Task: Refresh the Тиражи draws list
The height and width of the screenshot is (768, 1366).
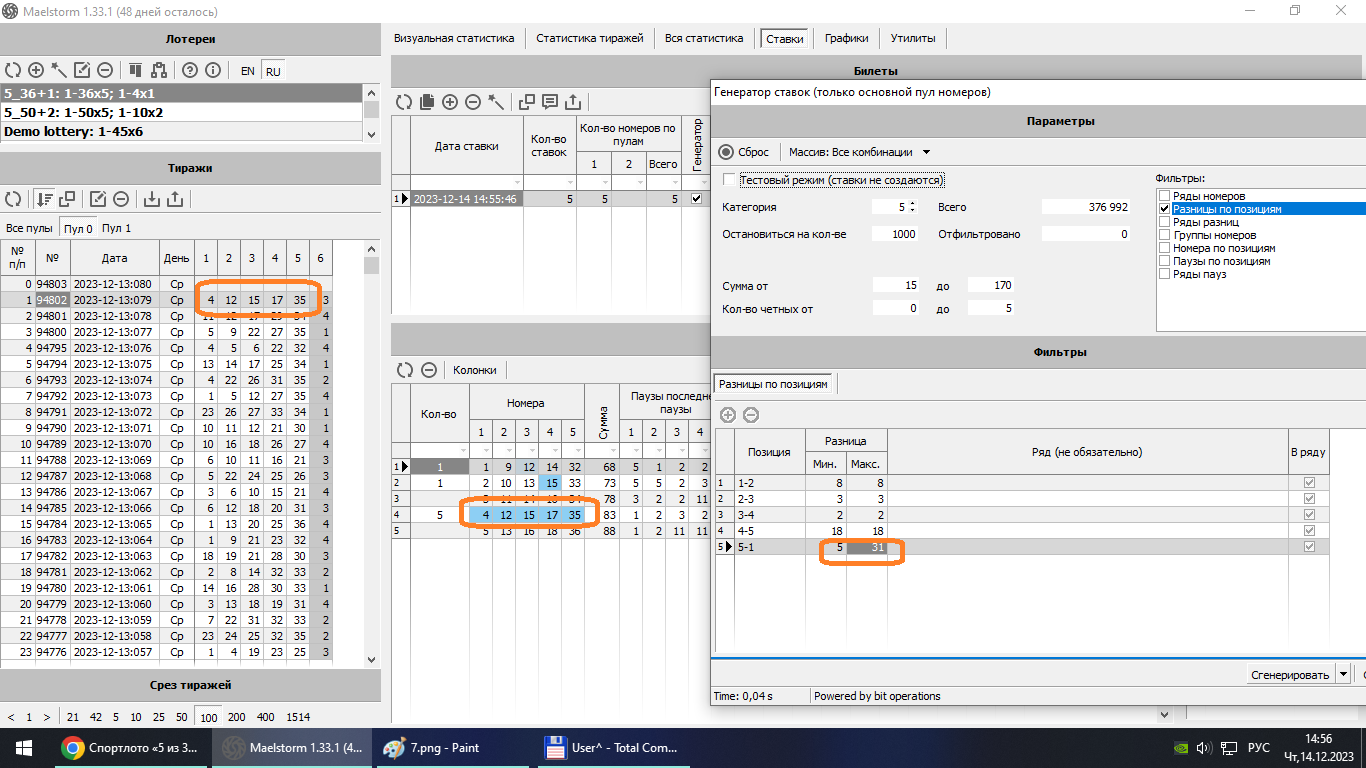Action: point(13,199)
